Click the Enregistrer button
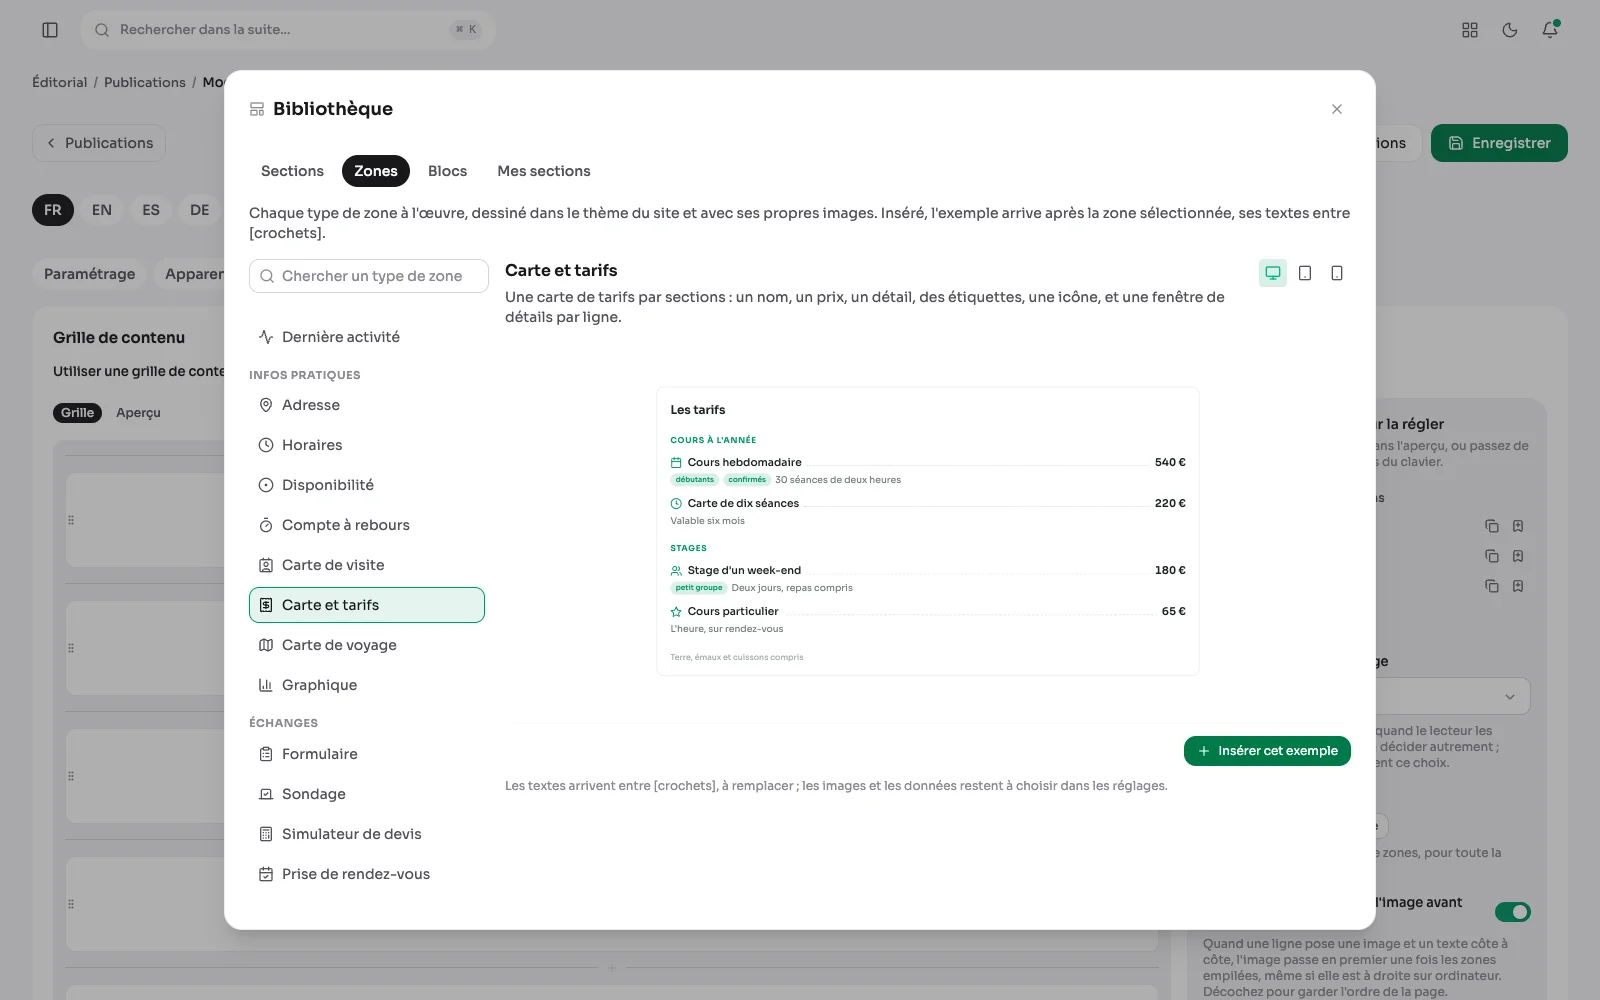This screenshot has width=1600, height=1000. coord(1499,143)
